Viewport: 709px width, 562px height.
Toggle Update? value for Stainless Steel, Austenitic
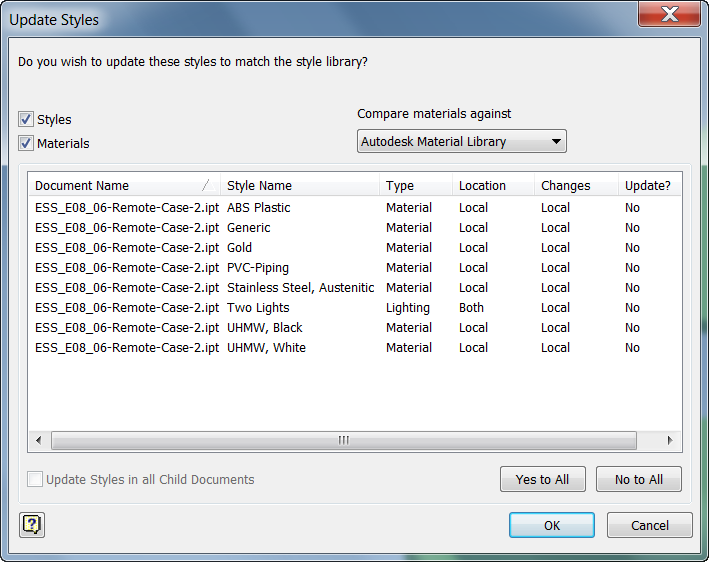633,288
